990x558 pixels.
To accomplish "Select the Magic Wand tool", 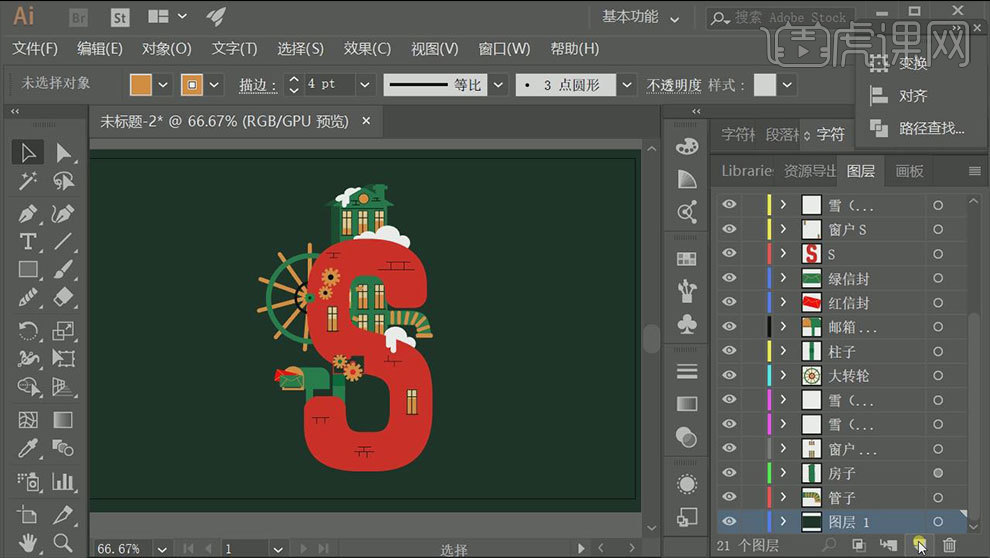I will coord(28,181).
